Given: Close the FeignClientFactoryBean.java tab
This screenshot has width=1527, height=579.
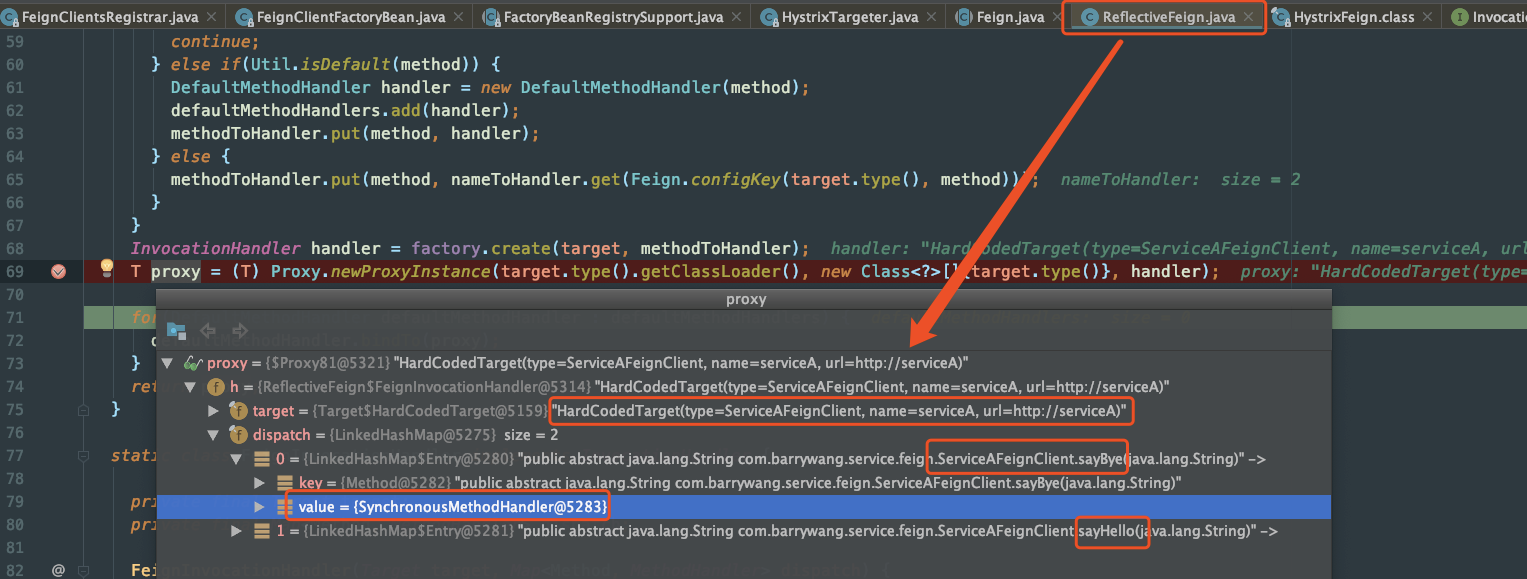Looking at the screenshot, I should coord(459,18).
